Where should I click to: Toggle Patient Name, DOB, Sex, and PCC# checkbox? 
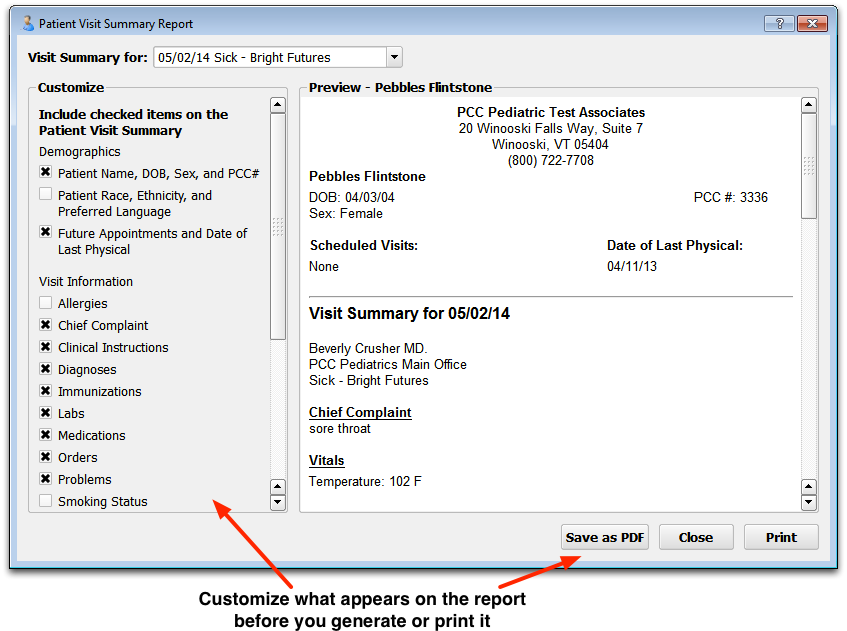[46, 172]
